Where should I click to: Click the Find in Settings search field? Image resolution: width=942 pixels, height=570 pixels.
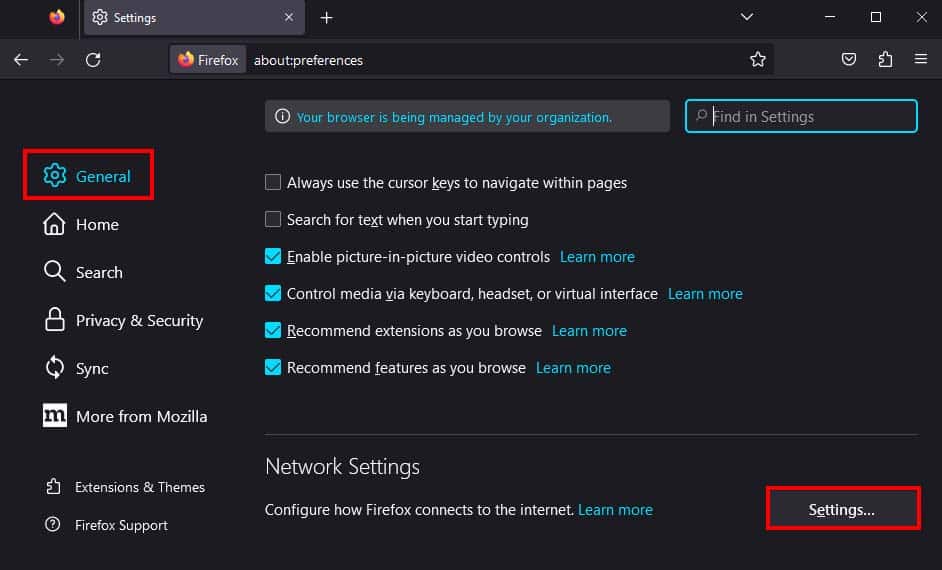801,116
